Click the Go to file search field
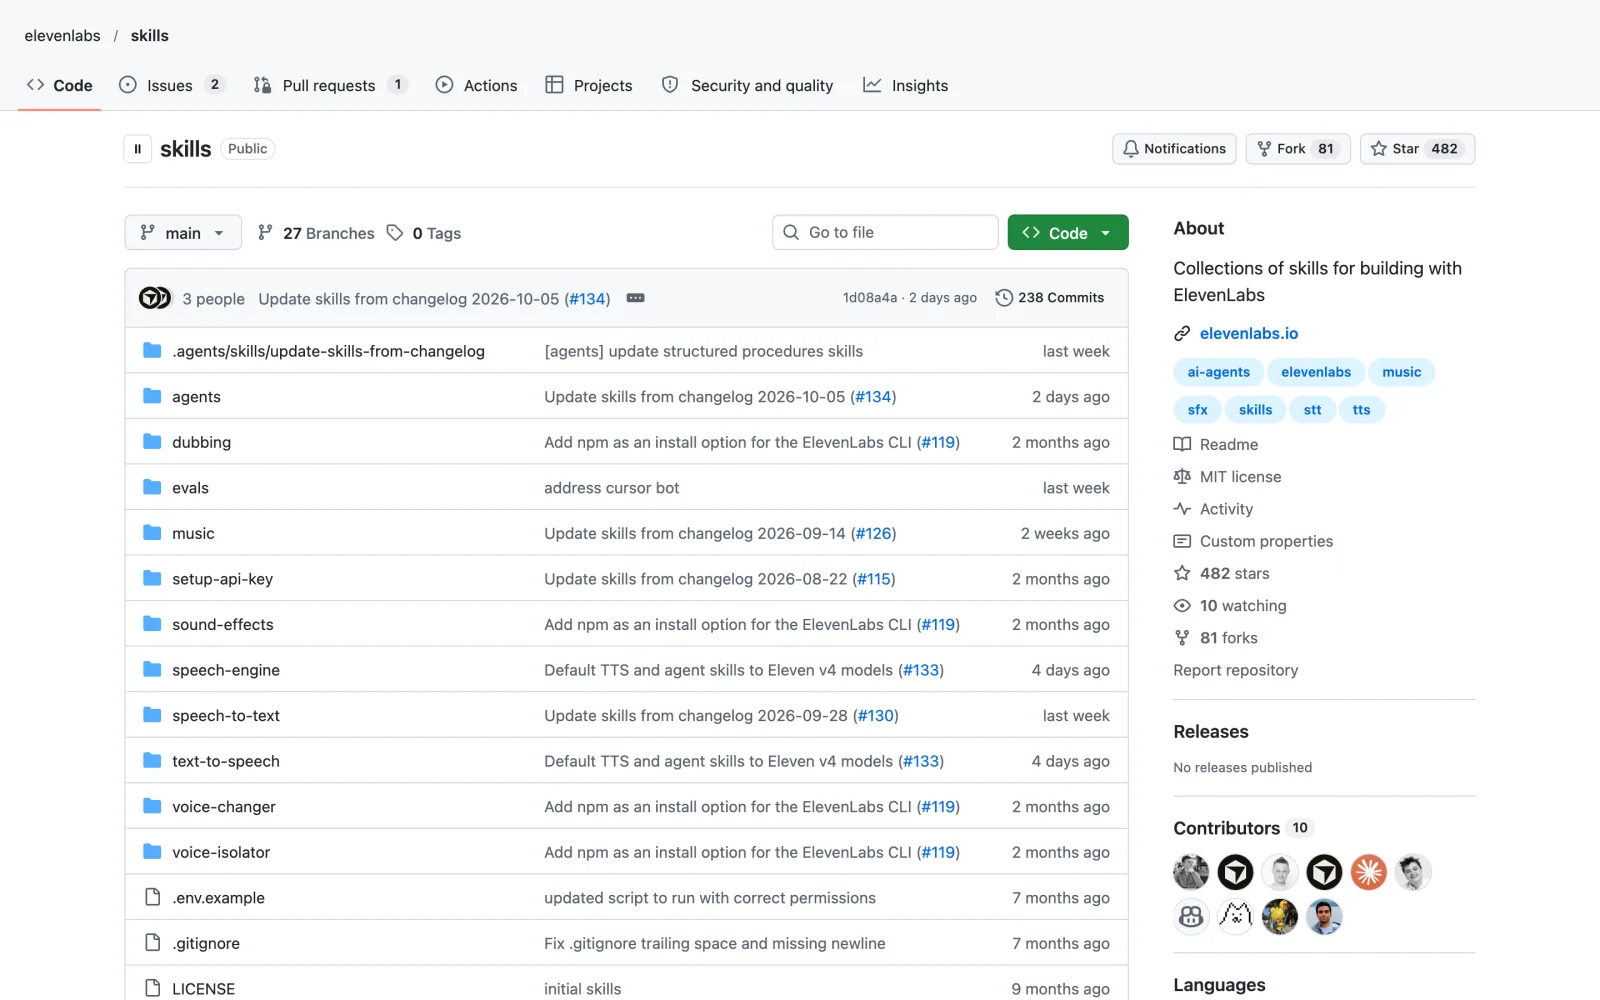 [885, 232]
